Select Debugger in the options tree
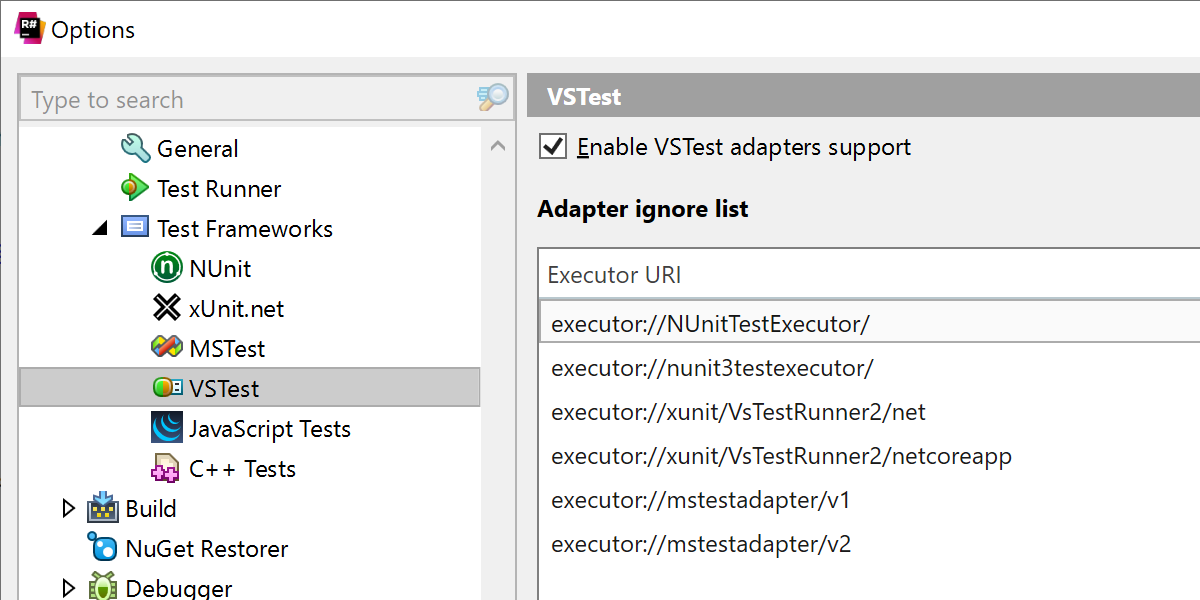 (179, 589)
